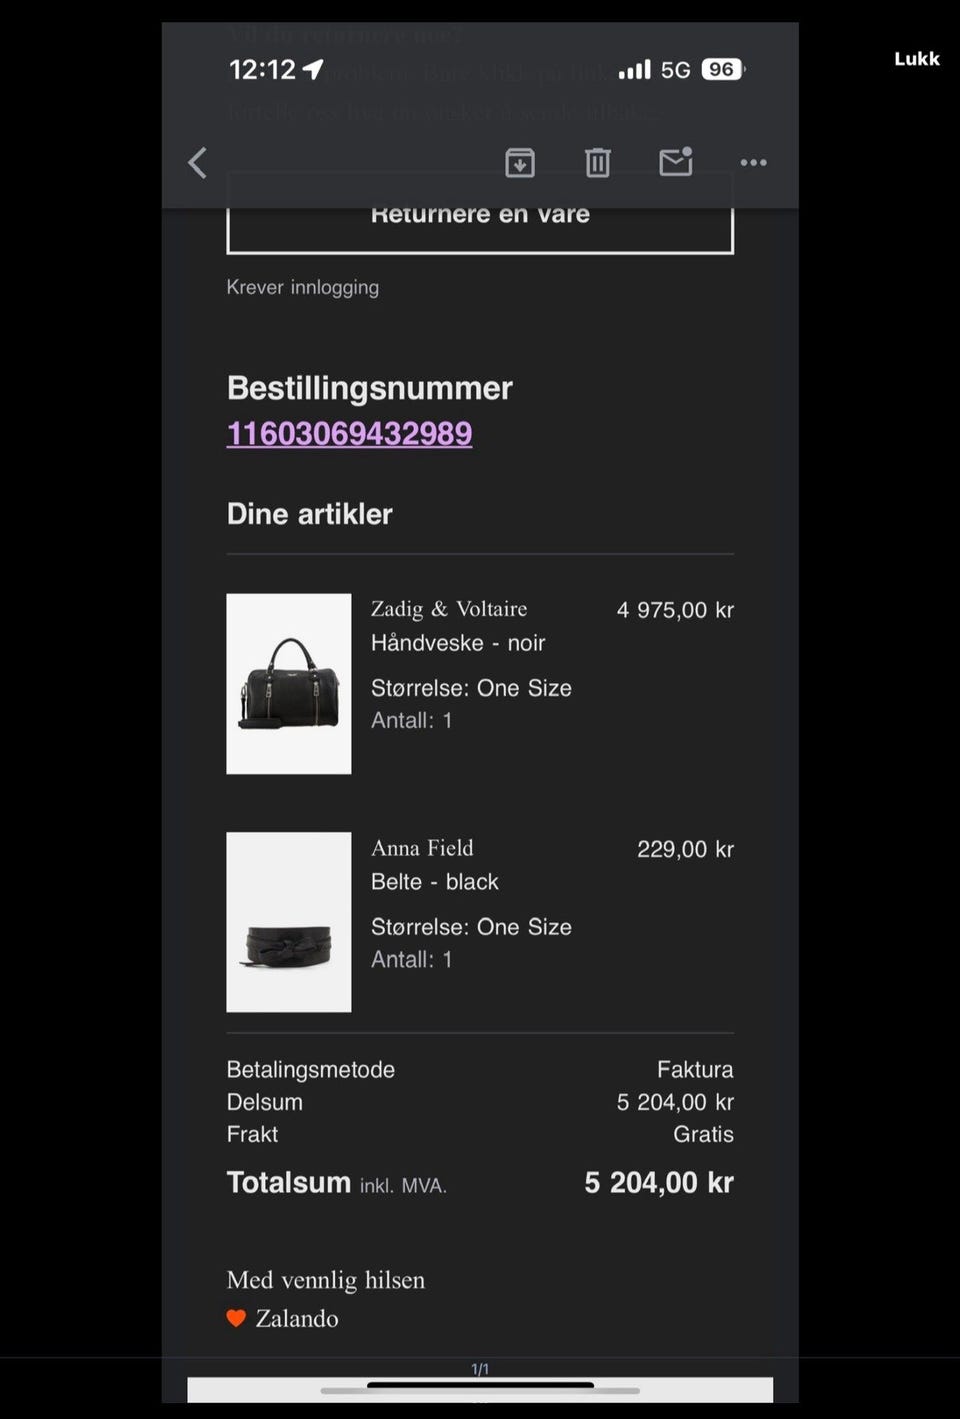The image size is (960, 1419).
Task: Click the Zadig & Voltaire product name
Action: click(x=449, y=609)
